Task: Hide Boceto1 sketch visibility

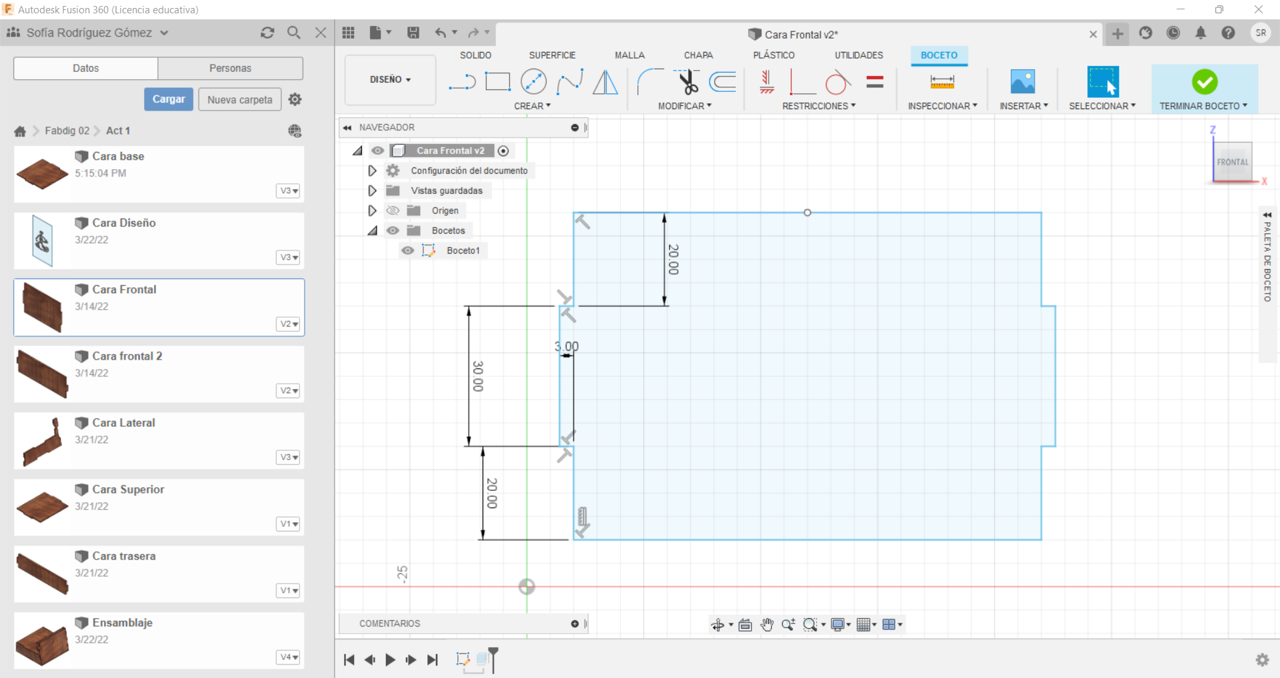Action: [408, 251]
